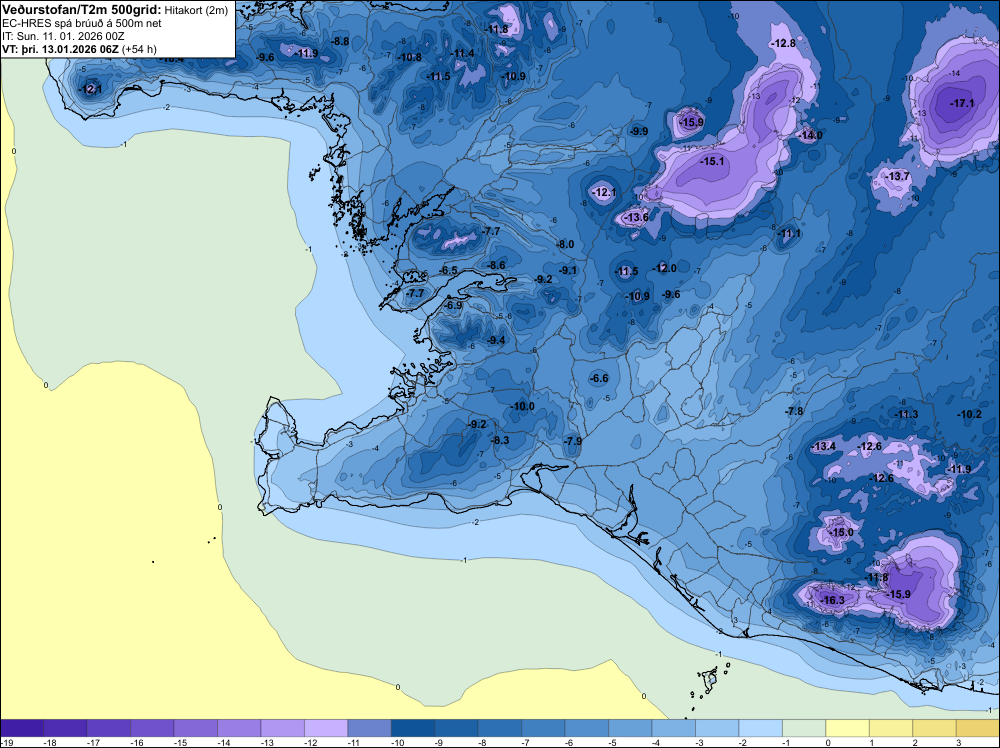Click the -14.0 temperature label
The image size is (1000, 748).
pos(811,135)
